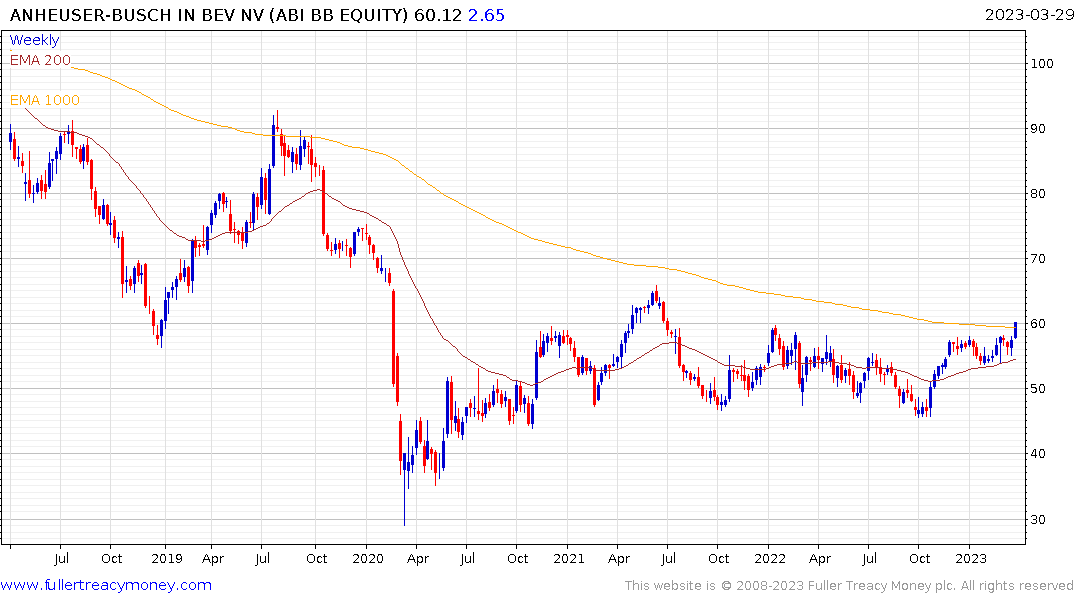
Task: Click the 80 price axis label
Action: 1038,194
